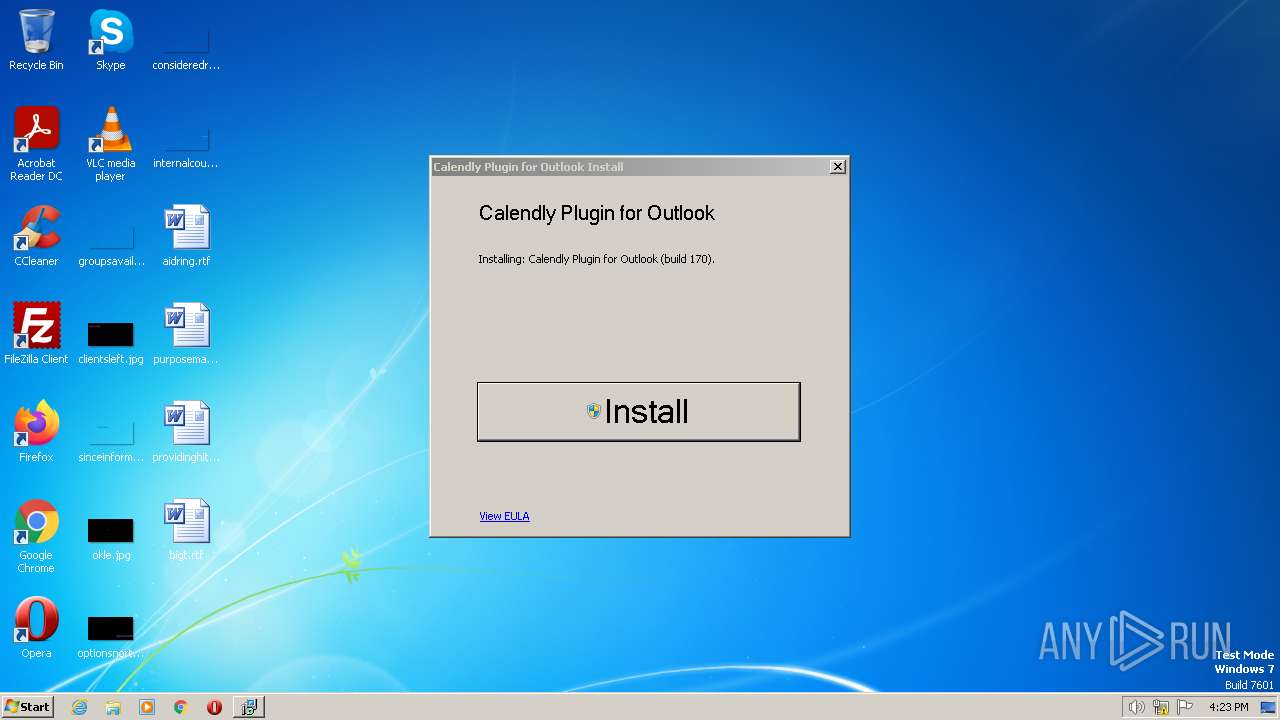This screenshot has height=720, width=1280.
Task: Click the network tray icon
Action: 1161,707
